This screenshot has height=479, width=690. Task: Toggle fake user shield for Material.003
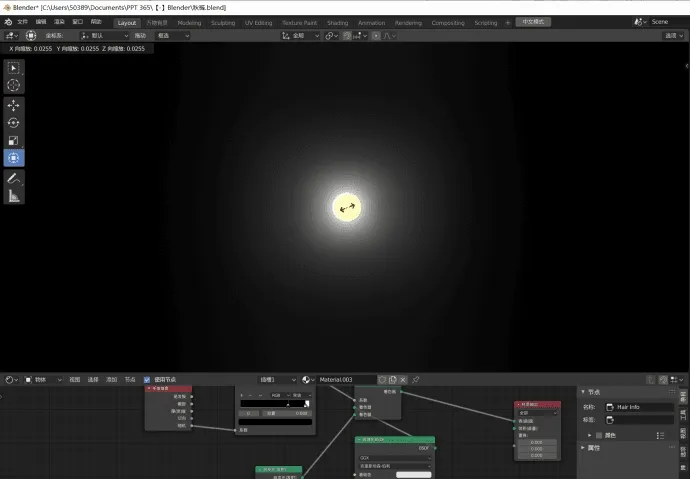pyautogui.click(x=382, y=380)
